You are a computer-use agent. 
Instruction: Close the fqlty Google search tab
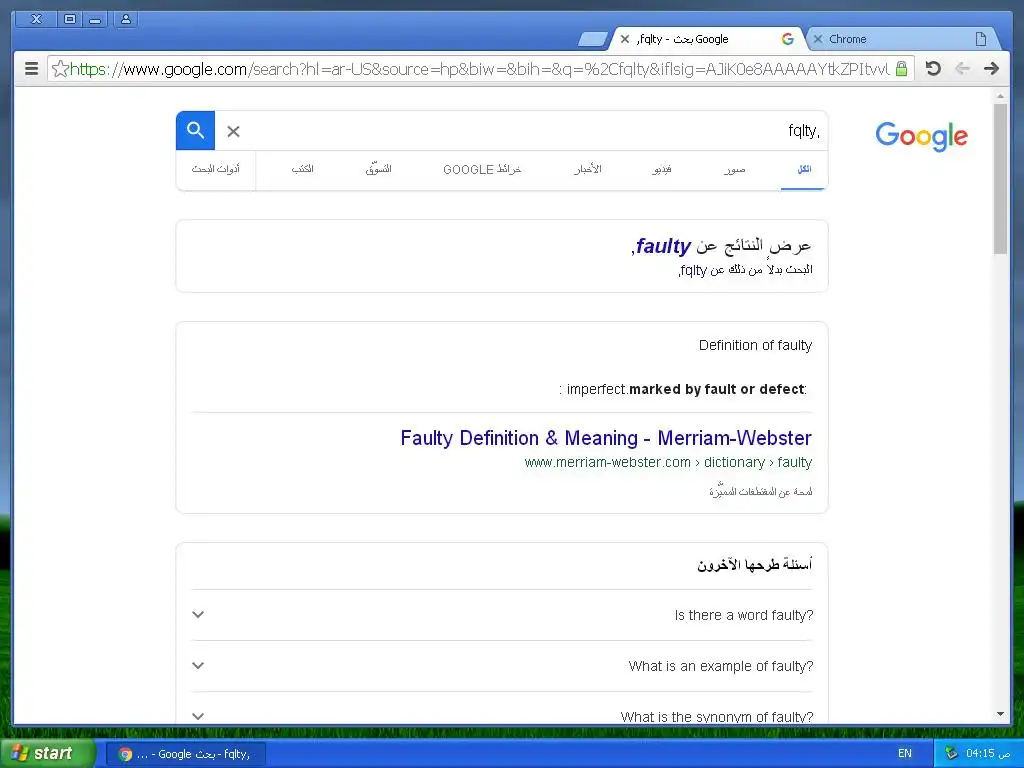624,39
